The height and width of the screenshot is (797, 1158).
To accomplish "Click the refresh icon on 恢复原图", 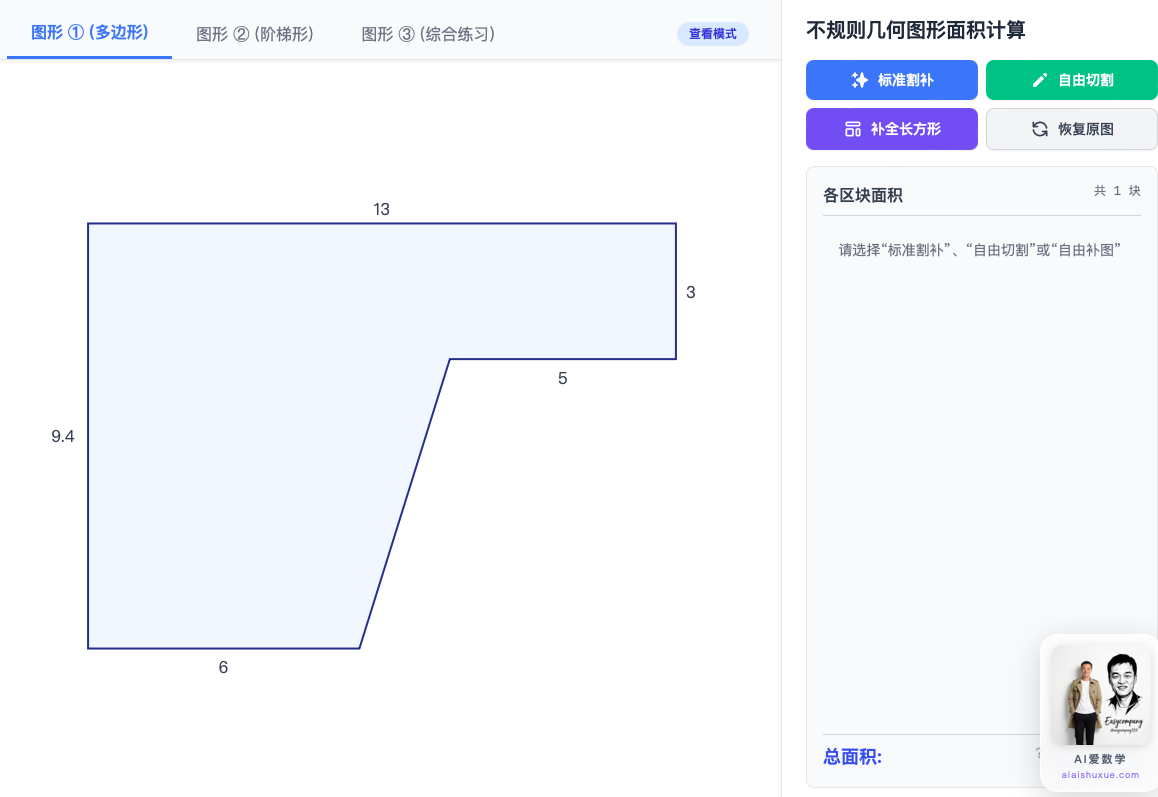I will click(x=1040, y=129).
